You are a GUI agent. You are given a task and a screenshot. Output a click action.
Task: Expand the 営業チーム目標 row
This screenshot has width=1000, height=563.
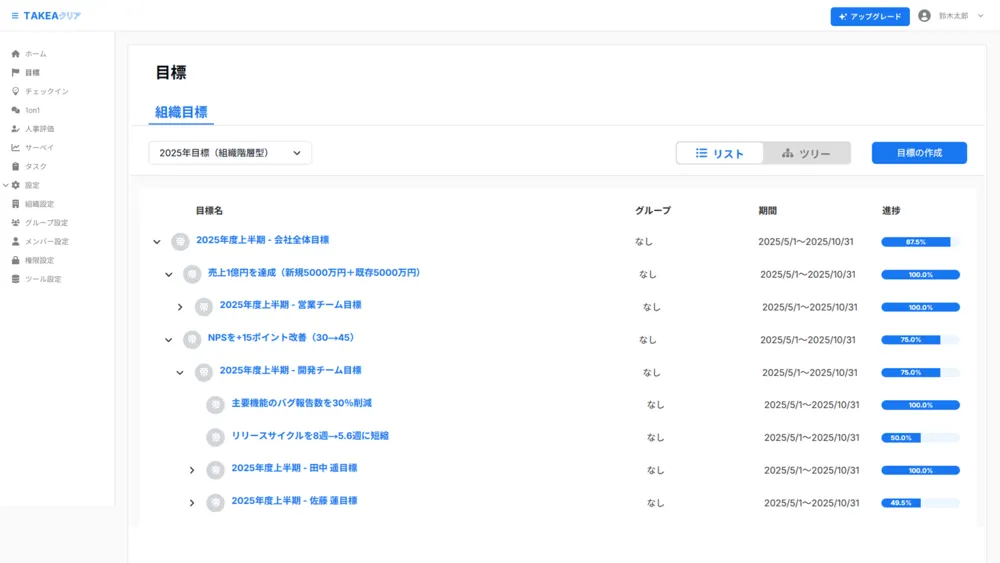pyautogui.click(x=180, y=307)
